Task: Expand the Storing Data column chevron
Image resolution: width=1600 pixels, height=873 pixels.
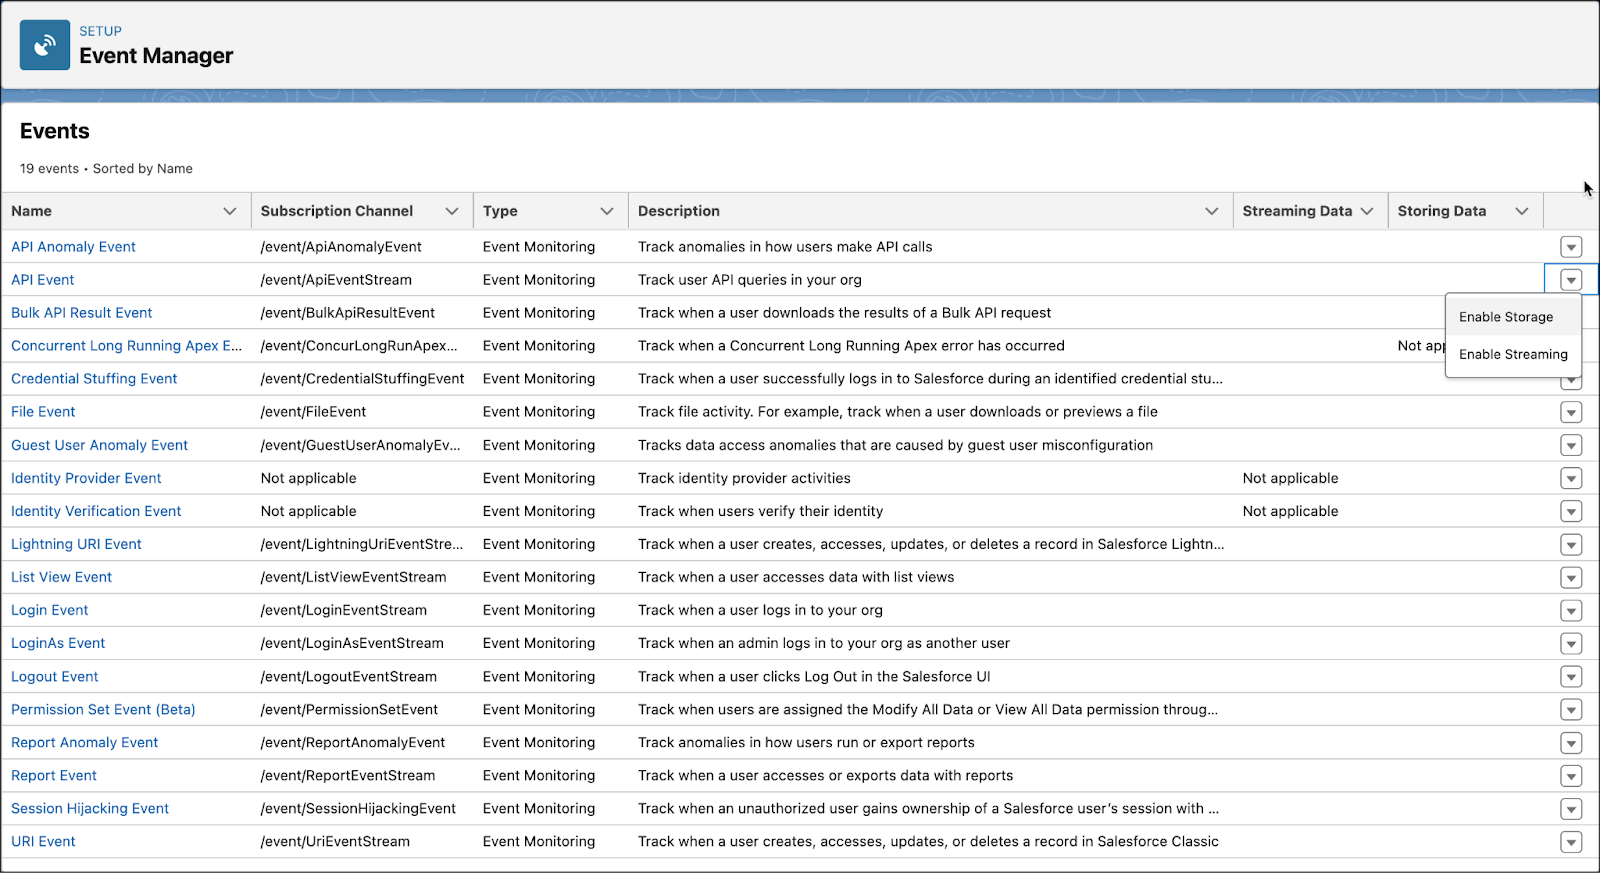Action: [1522, 211]
